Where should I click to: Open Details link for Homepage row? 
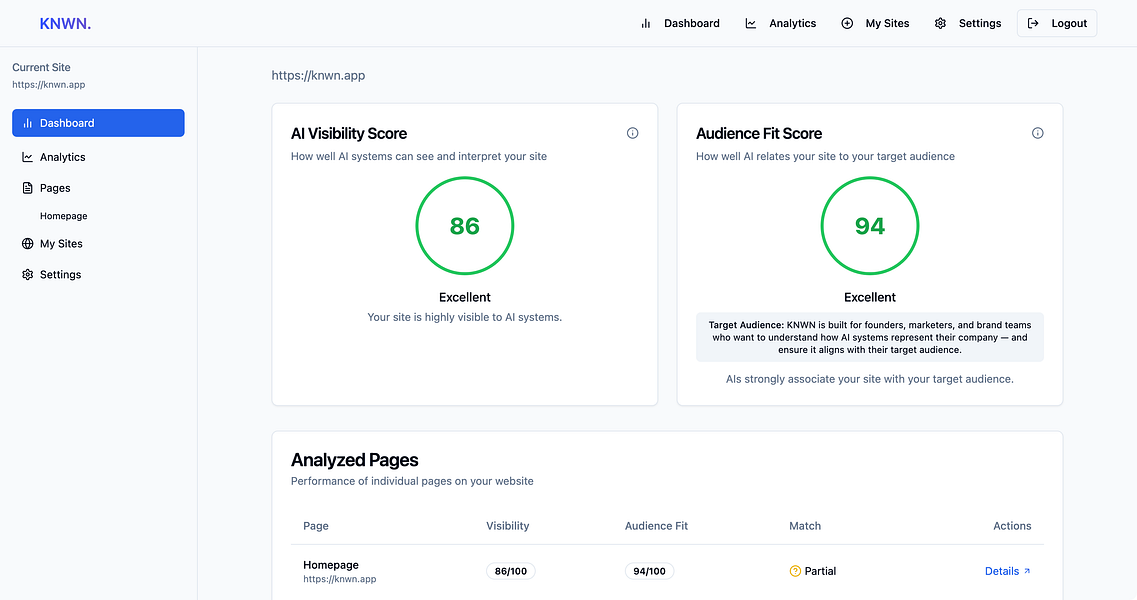pos(1007,571)
